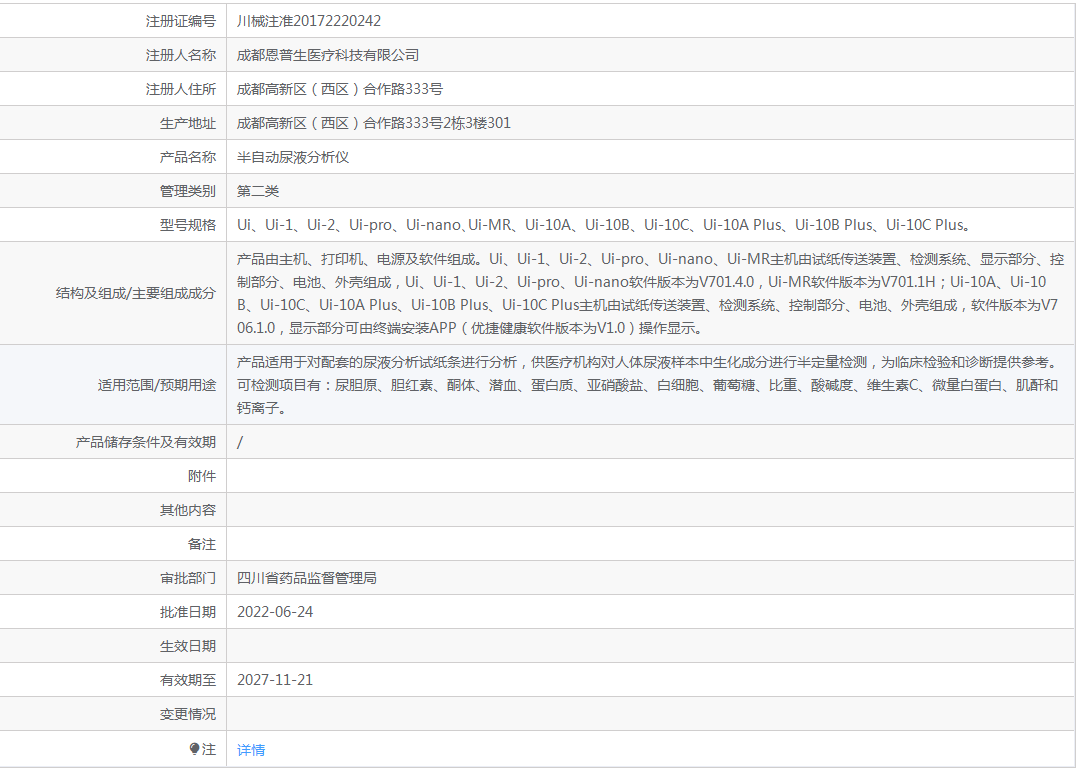This screenshot has height=770, width=1077.
Task: Open the 详情 link in the 注 row
Action: [x=251, y=750]
